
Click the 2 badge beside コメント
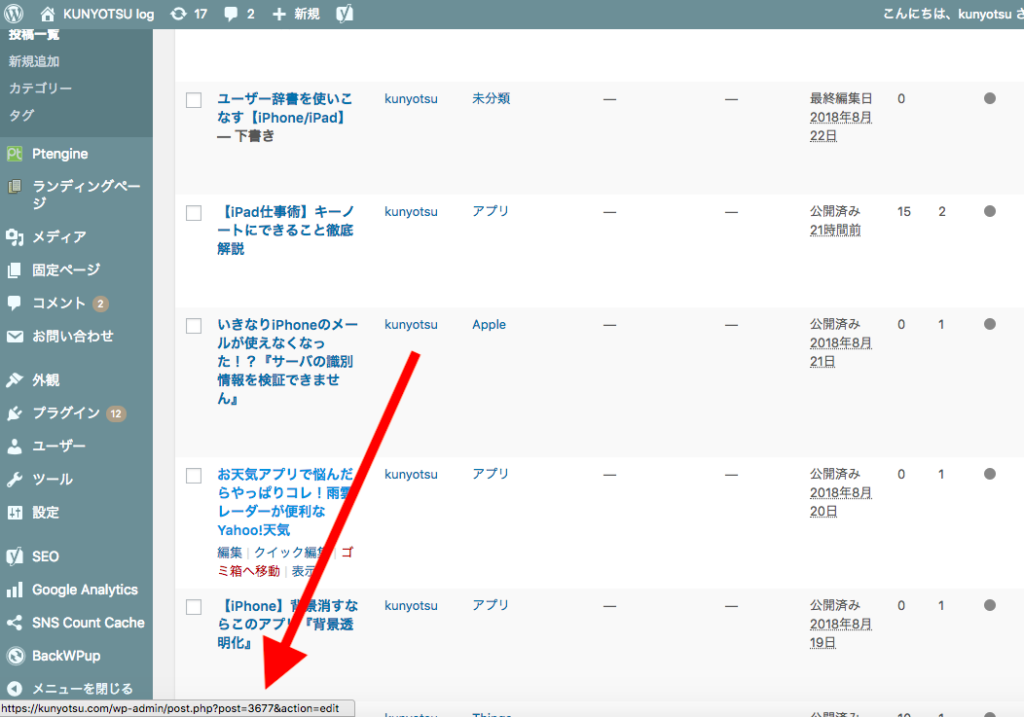(100, 304)
